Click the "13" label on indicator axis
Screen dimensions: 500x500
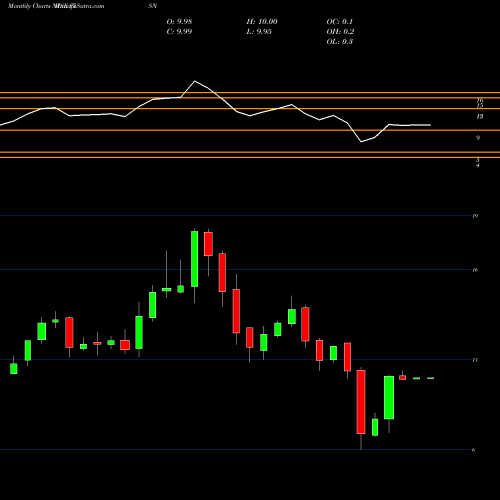pos(480,116)
